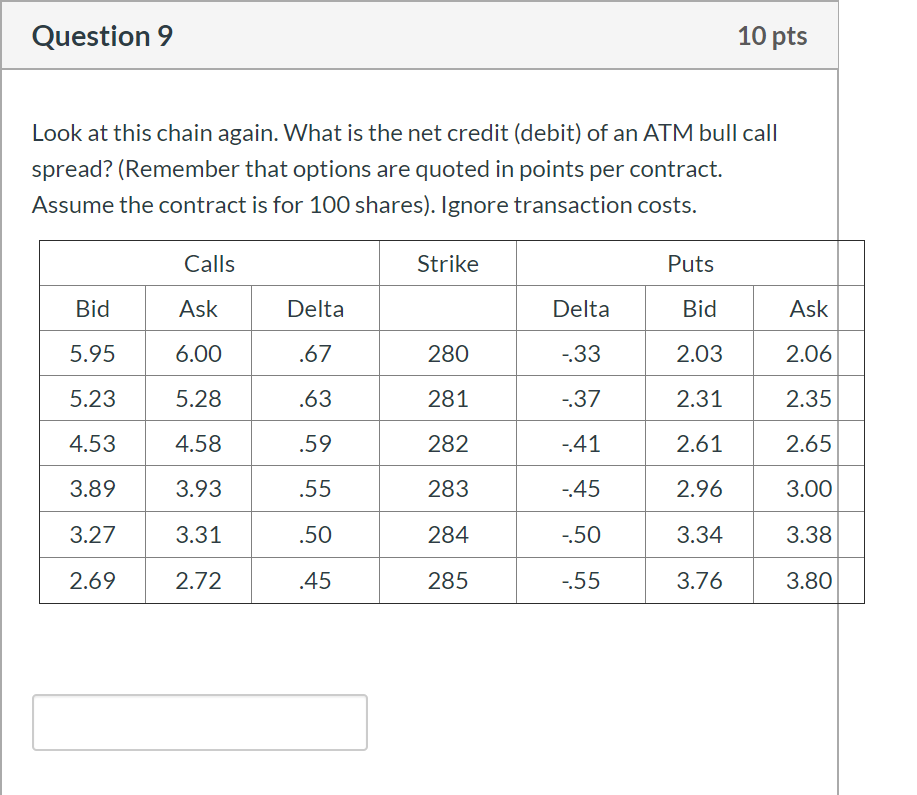Select the Question 9 header
The image size is (917, 795).
pyautogui.click(x=101, y=36)
